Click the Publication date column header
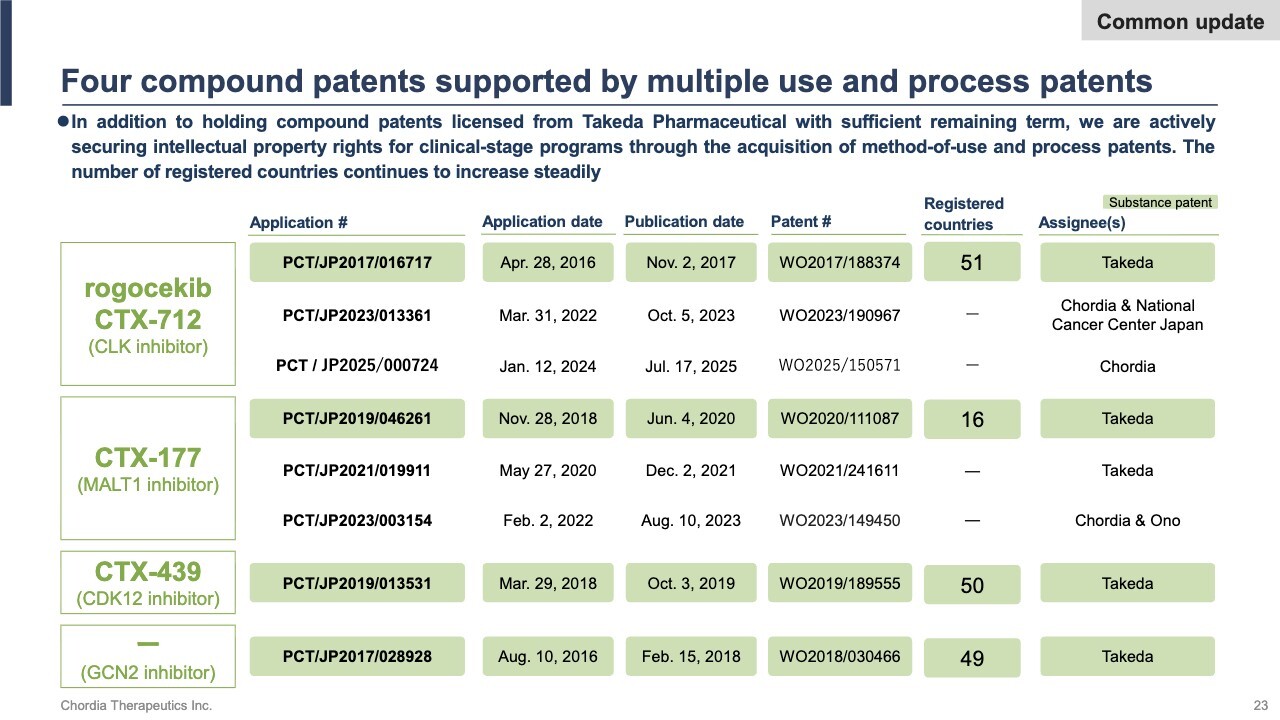This screenshot has height=720, width=1280. click(x=684, y=221)
